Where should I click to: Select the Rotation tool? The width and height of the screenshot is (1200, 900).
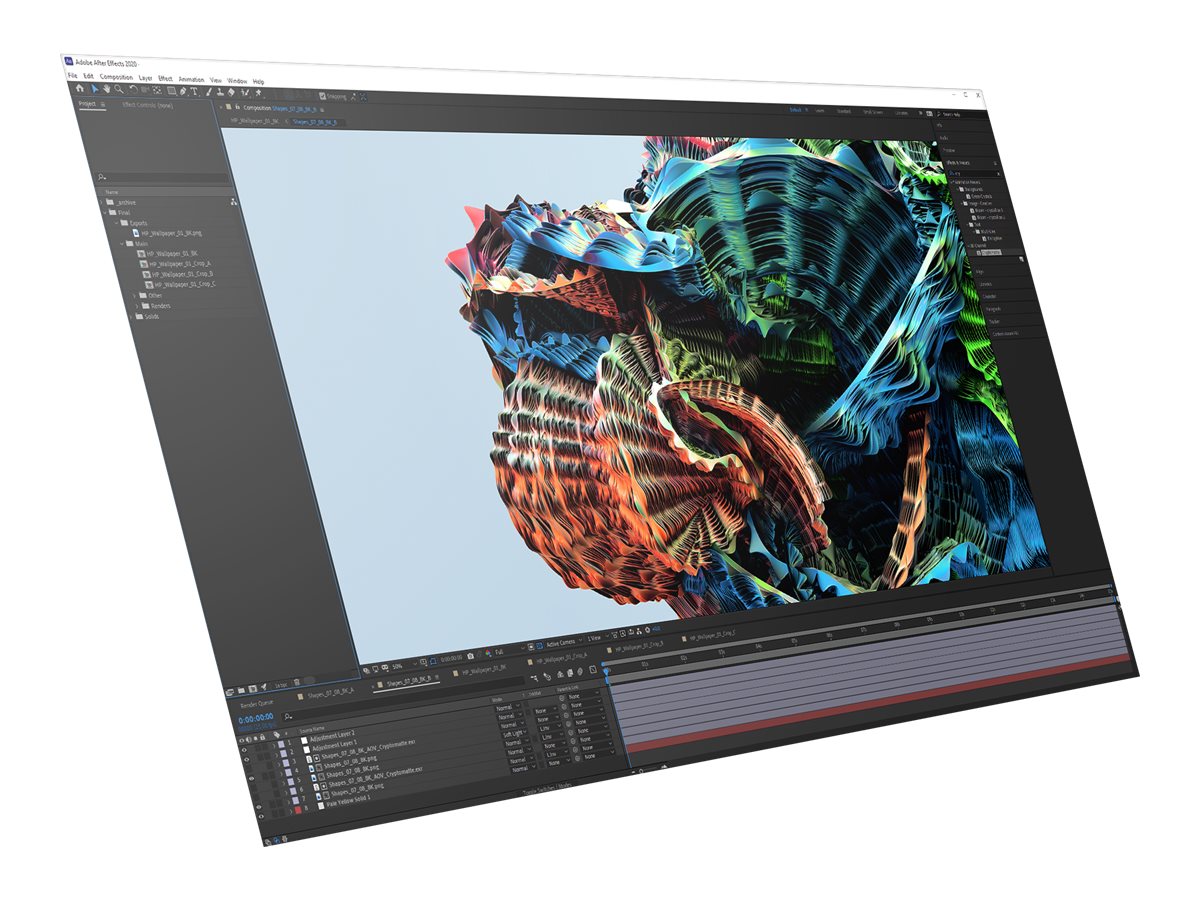click(133, 90)
